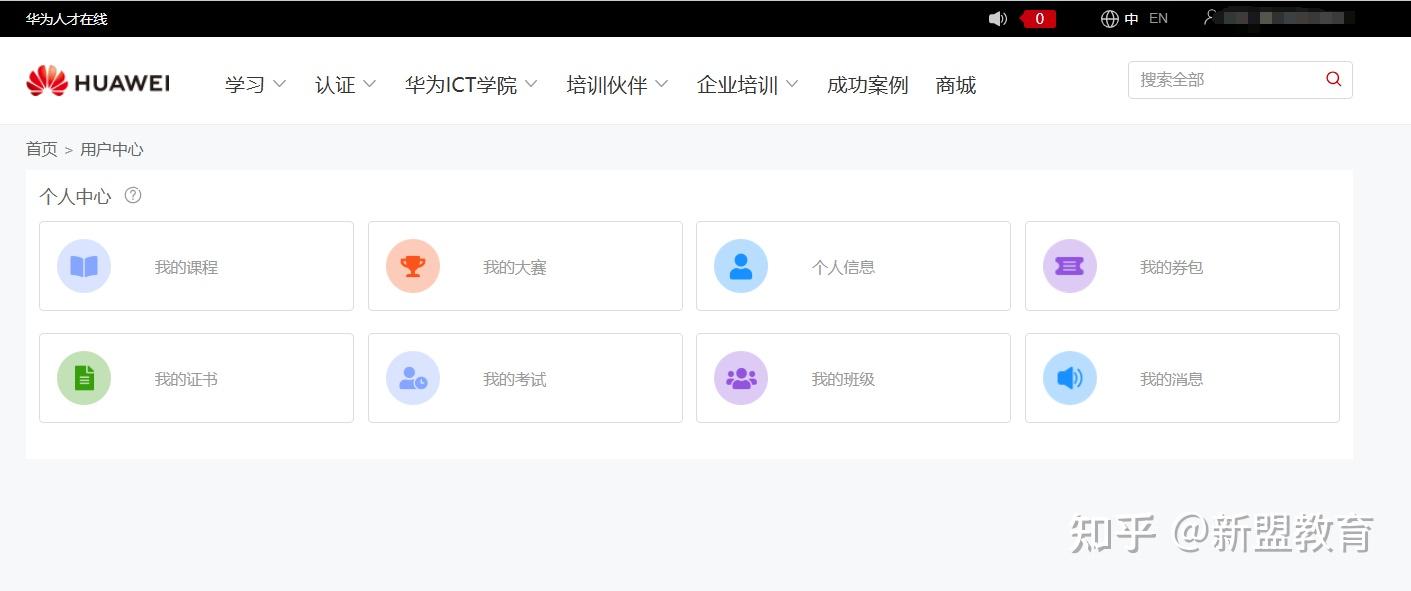Click the 华为人才在线 title link
Image resolution: width=1411 pixels, height=591 pixels.
pos(67,19)
